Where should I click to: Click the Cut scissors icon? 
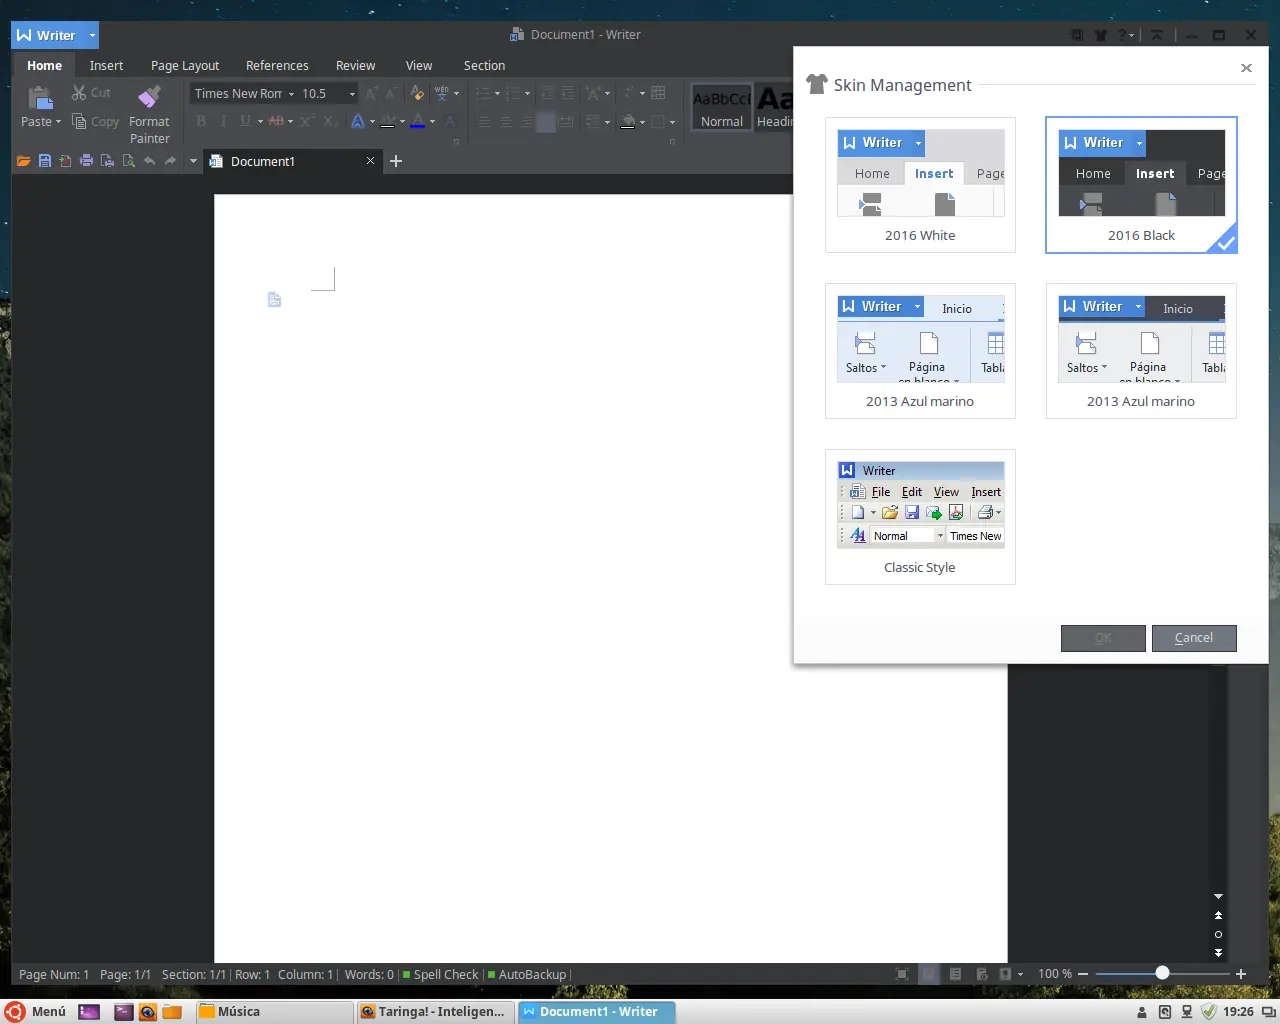[x=79, y=93]
